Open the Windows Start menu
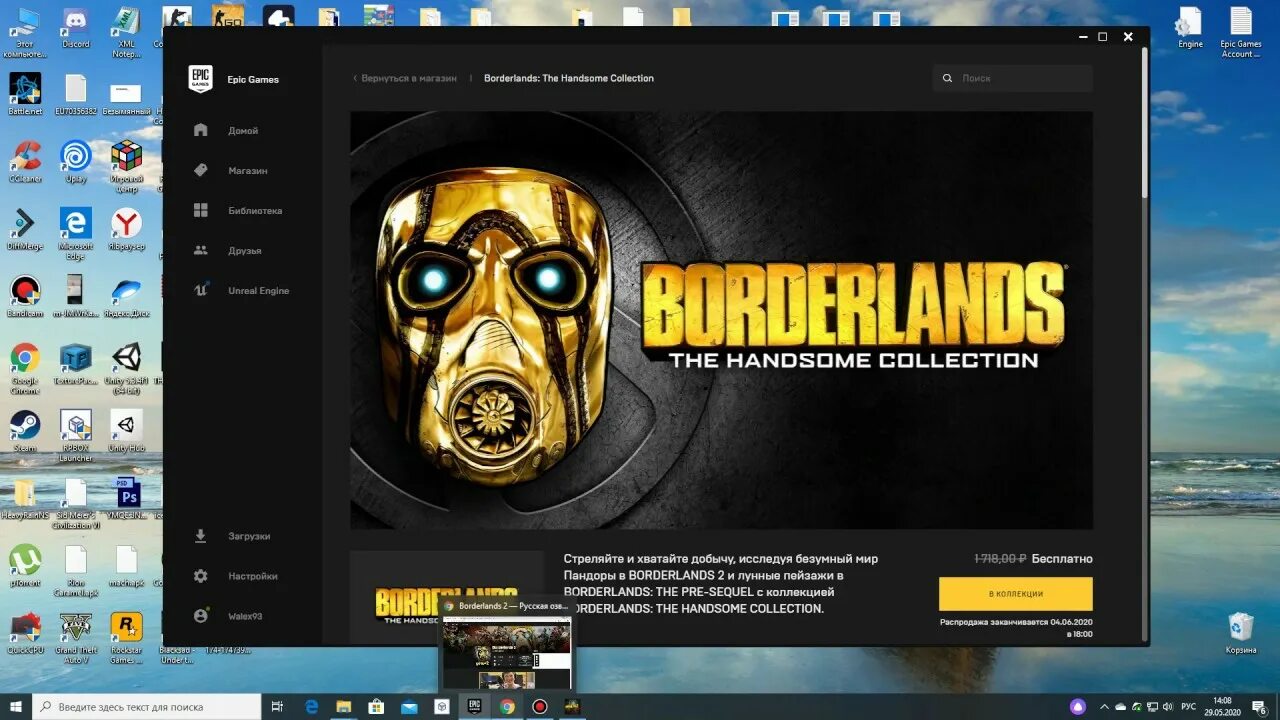Image resolution: width=1280 pixels, height=720 pixels. point(16,706)
